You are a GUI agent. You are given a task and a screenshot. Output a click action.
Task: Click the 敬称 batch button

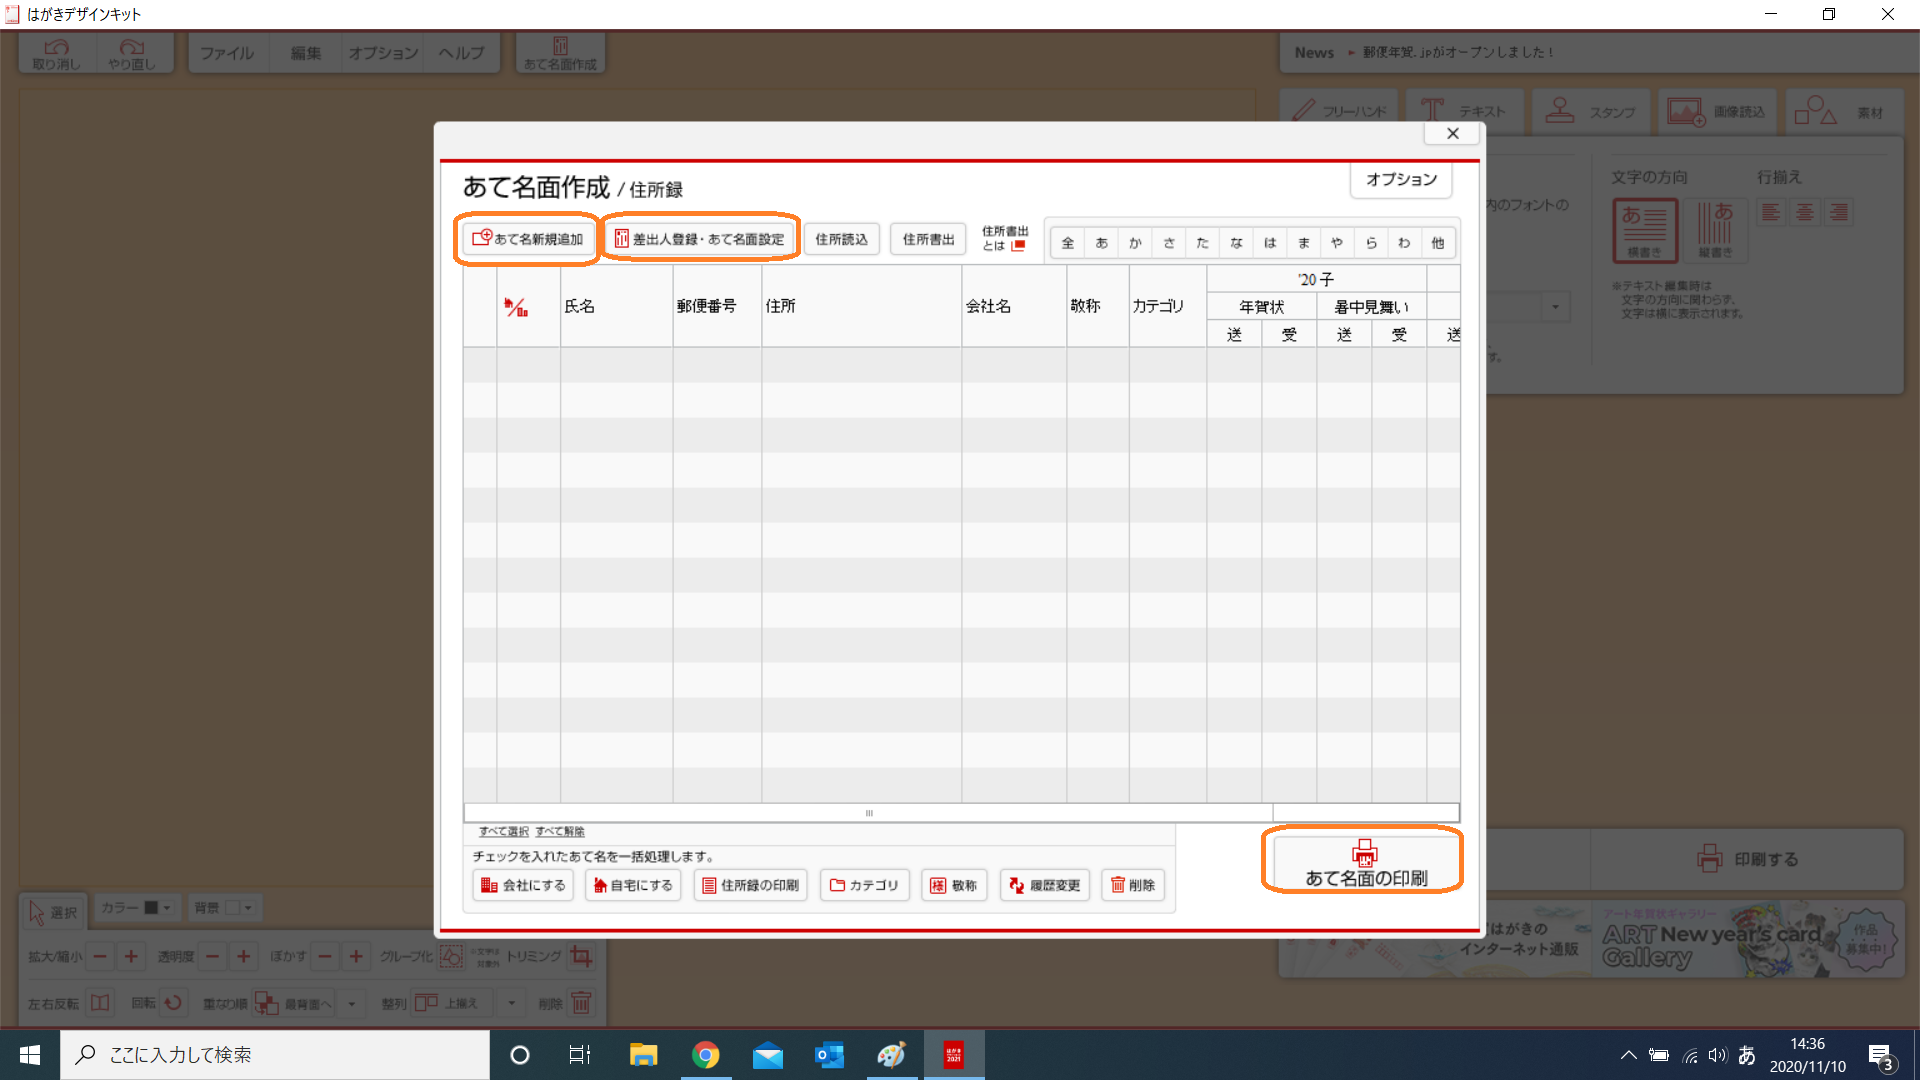point(954,886)
